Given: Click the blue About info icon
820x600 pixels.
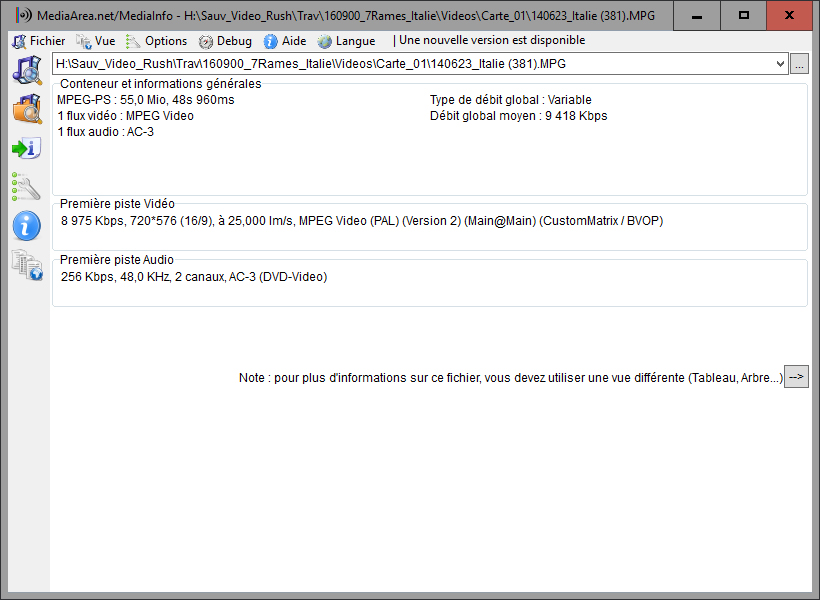Looking at the screenshot, I should pos(27,226).
